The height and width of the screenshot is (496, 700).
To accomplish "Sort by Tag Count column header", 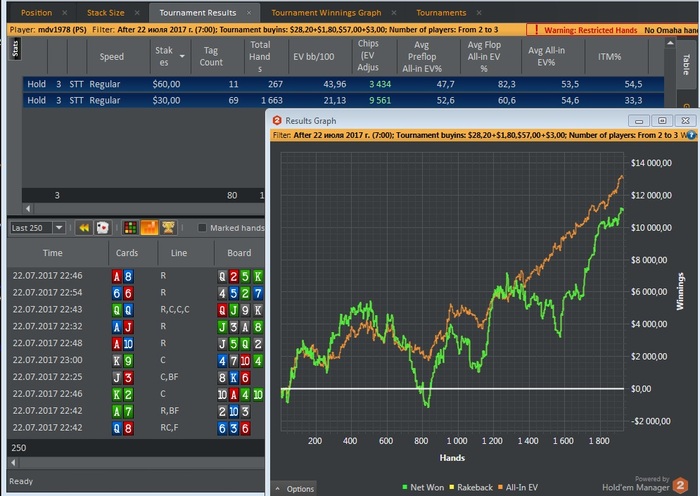I will tap(211, 57).
